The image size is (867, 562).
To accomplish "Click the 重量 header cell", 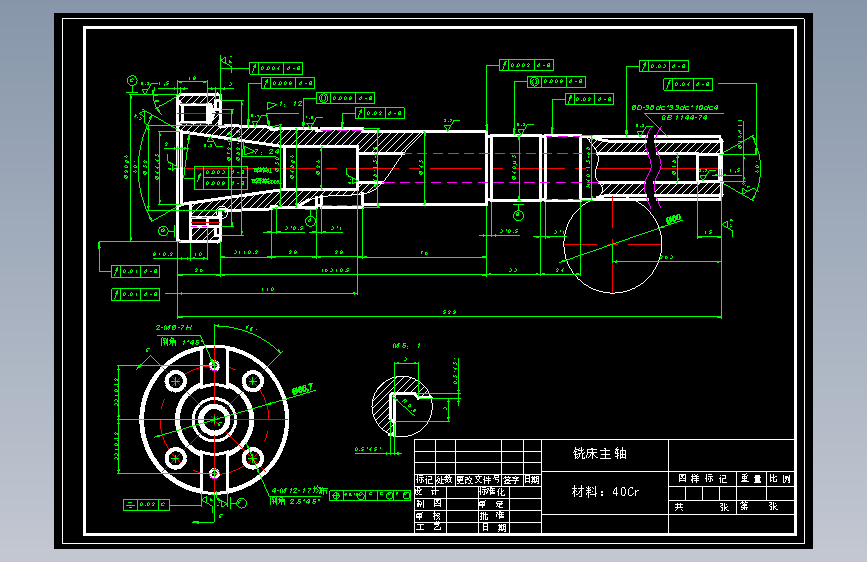I will pyautogui.click(x=751, y=478).
